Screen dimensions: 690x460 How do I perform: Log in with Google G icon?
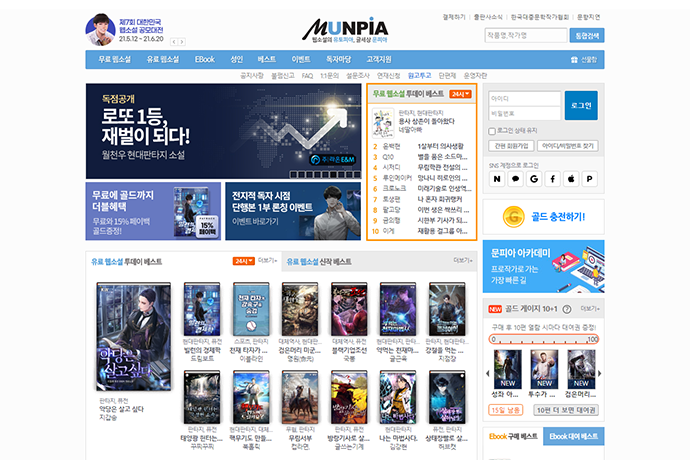(x=534, y=179)
